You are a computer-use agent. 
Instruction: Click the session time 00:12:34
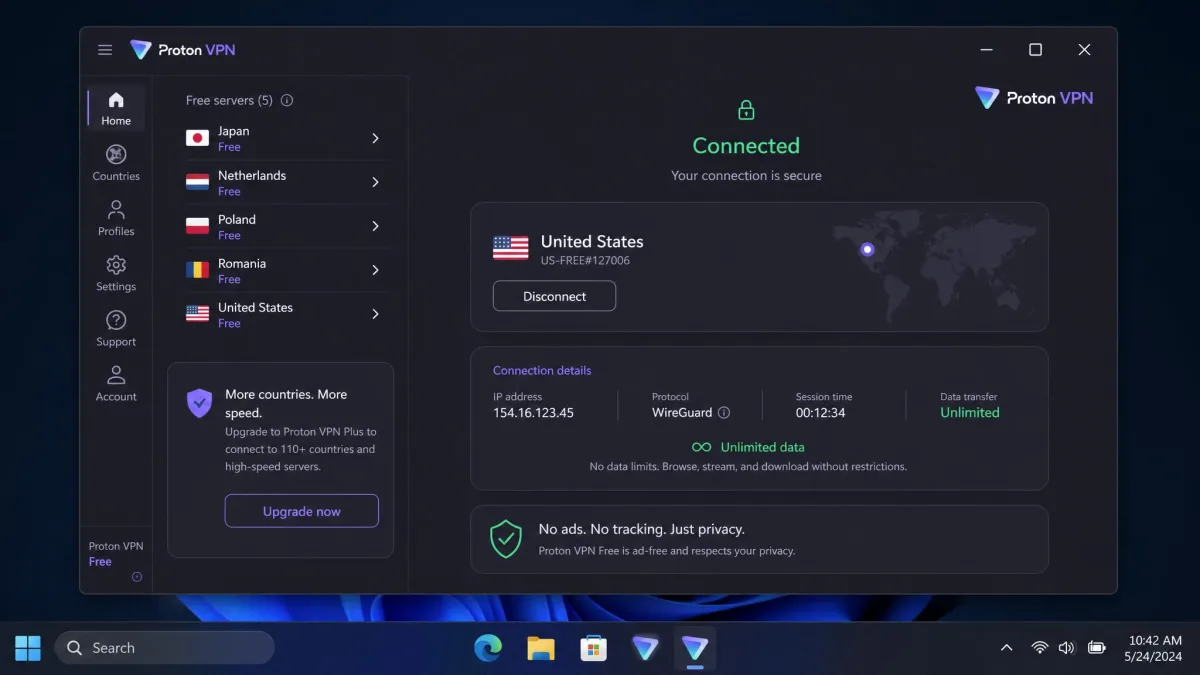[820, 413]
